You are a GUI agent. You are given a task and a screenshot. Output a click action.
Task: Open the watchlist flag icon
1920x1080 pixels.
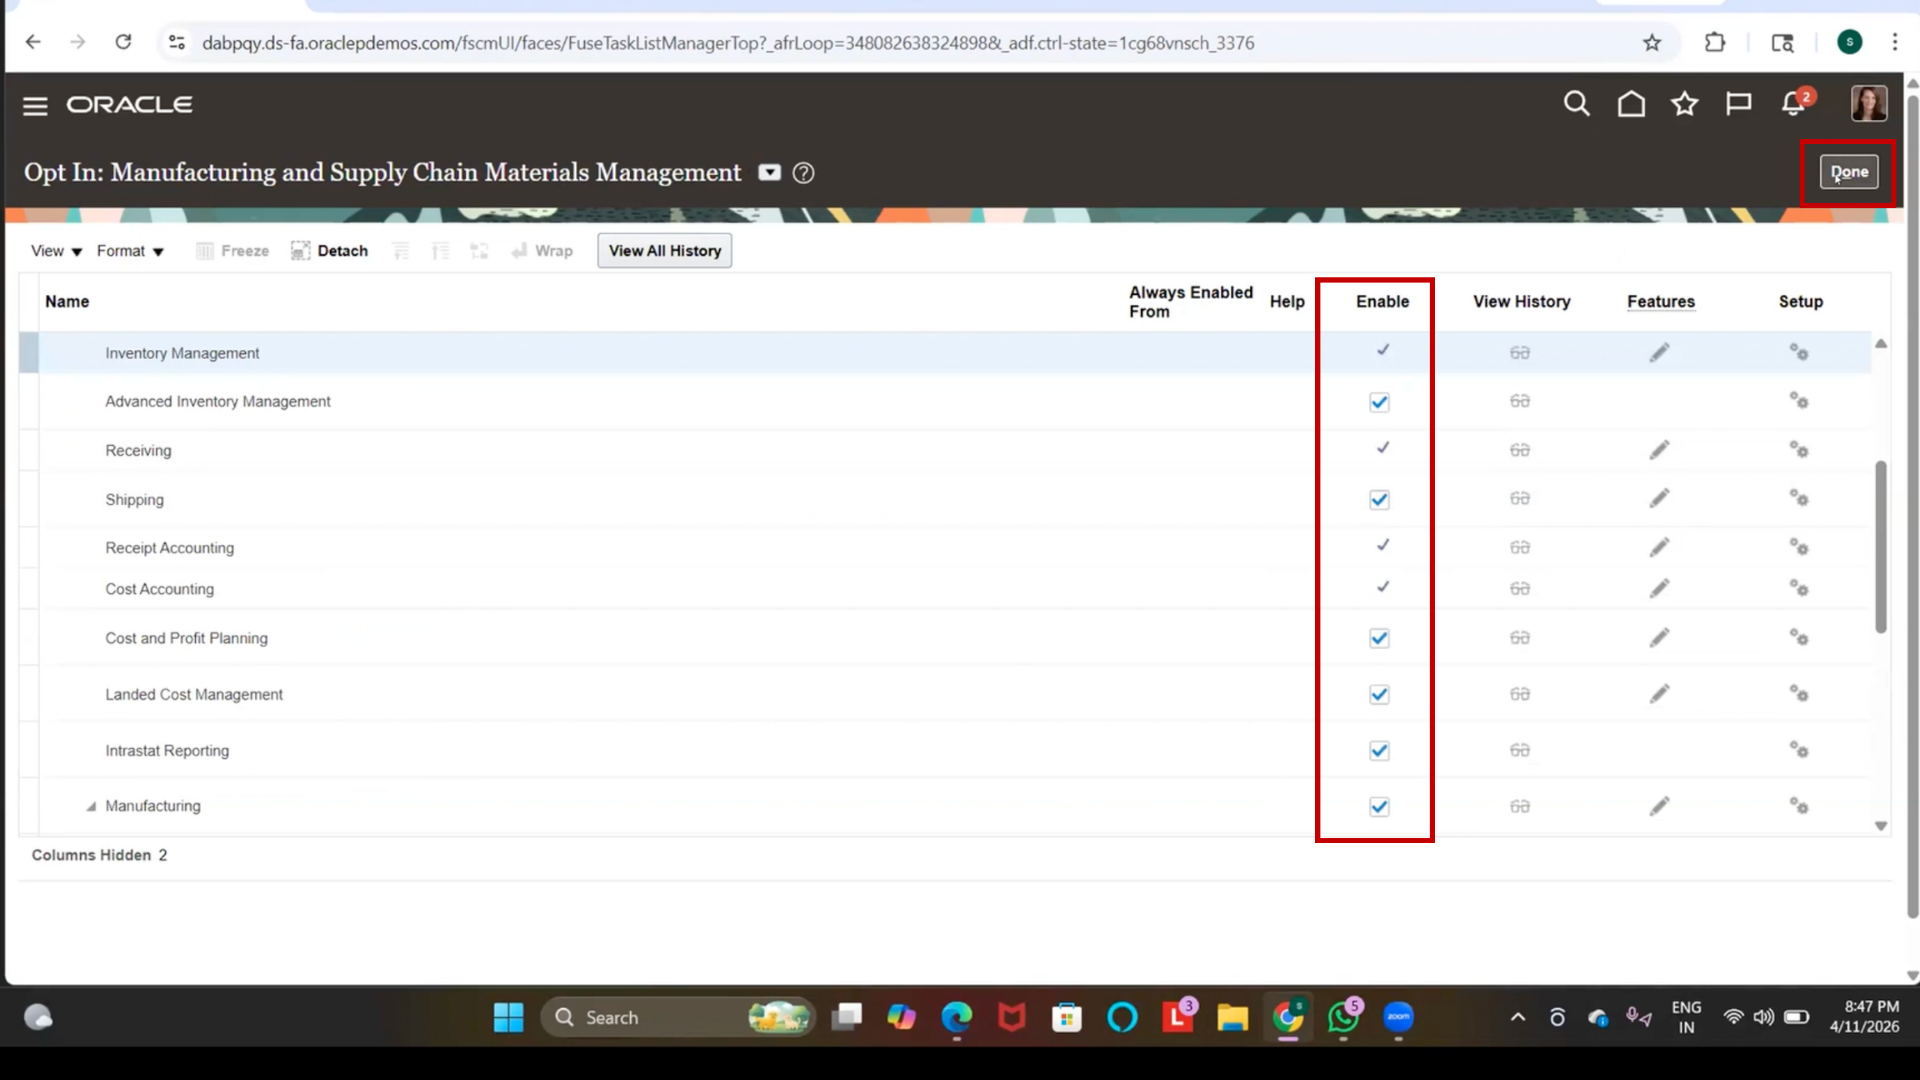(1739, 104)
